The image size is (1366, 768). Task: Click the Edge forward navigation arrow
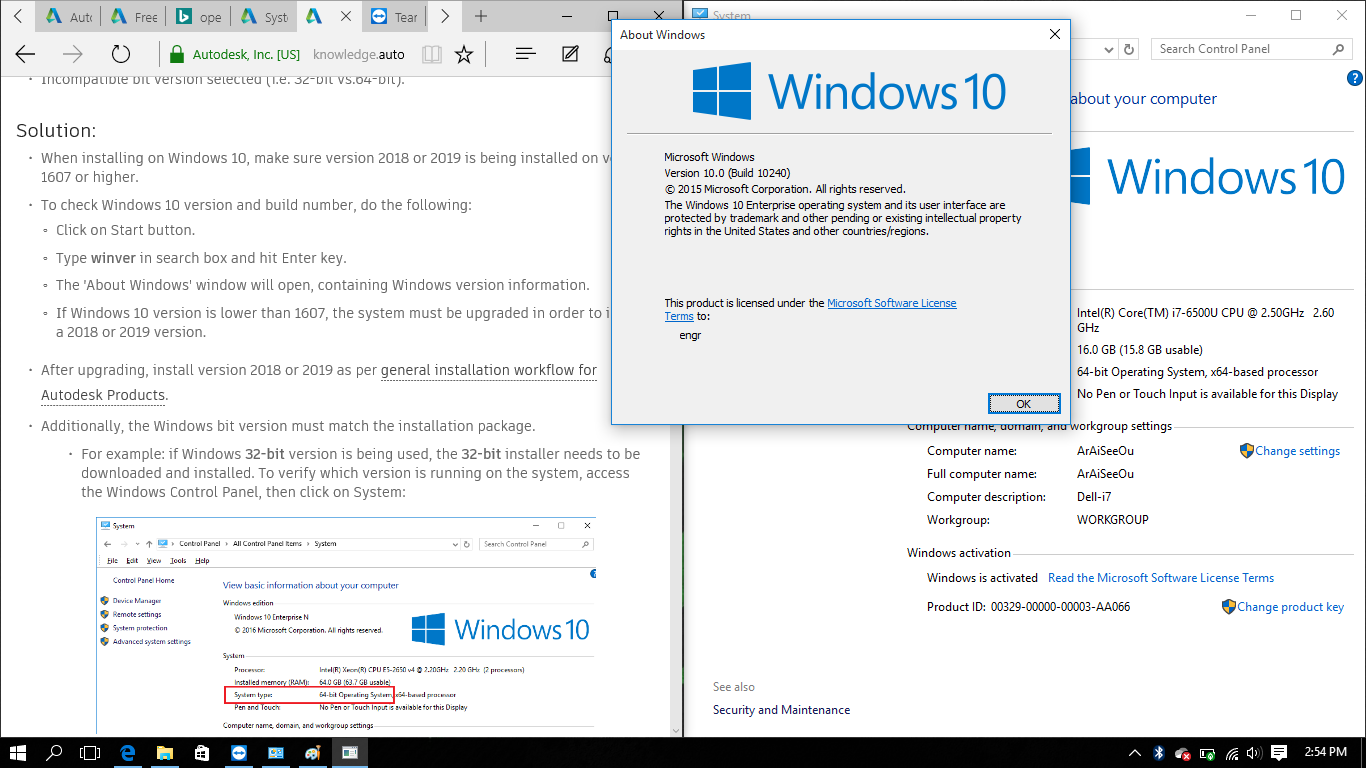click(x=73, y=54)
